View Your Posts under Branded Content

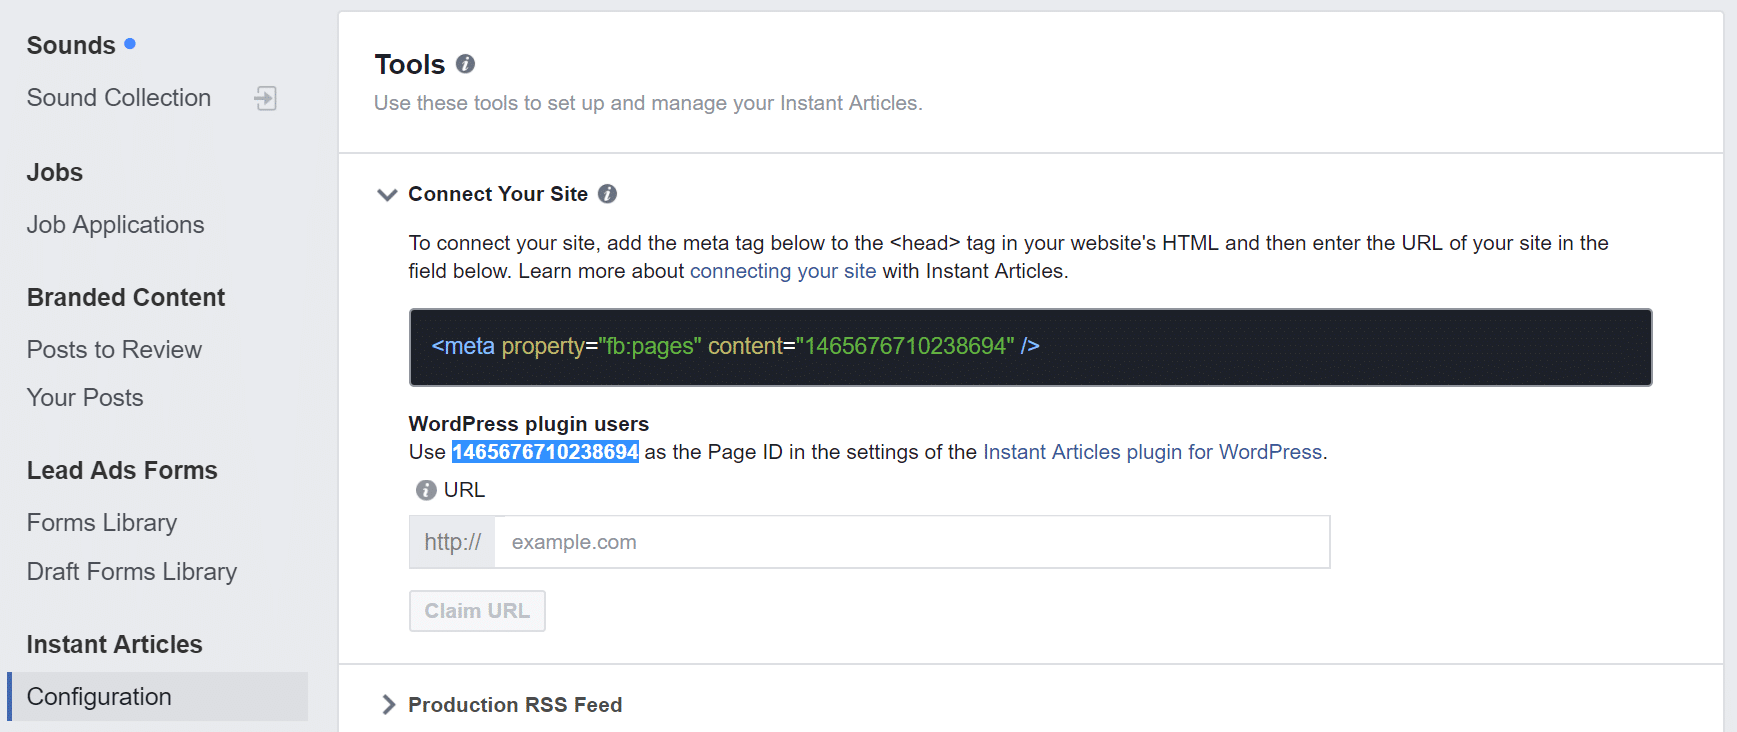(x=85, y=397)
